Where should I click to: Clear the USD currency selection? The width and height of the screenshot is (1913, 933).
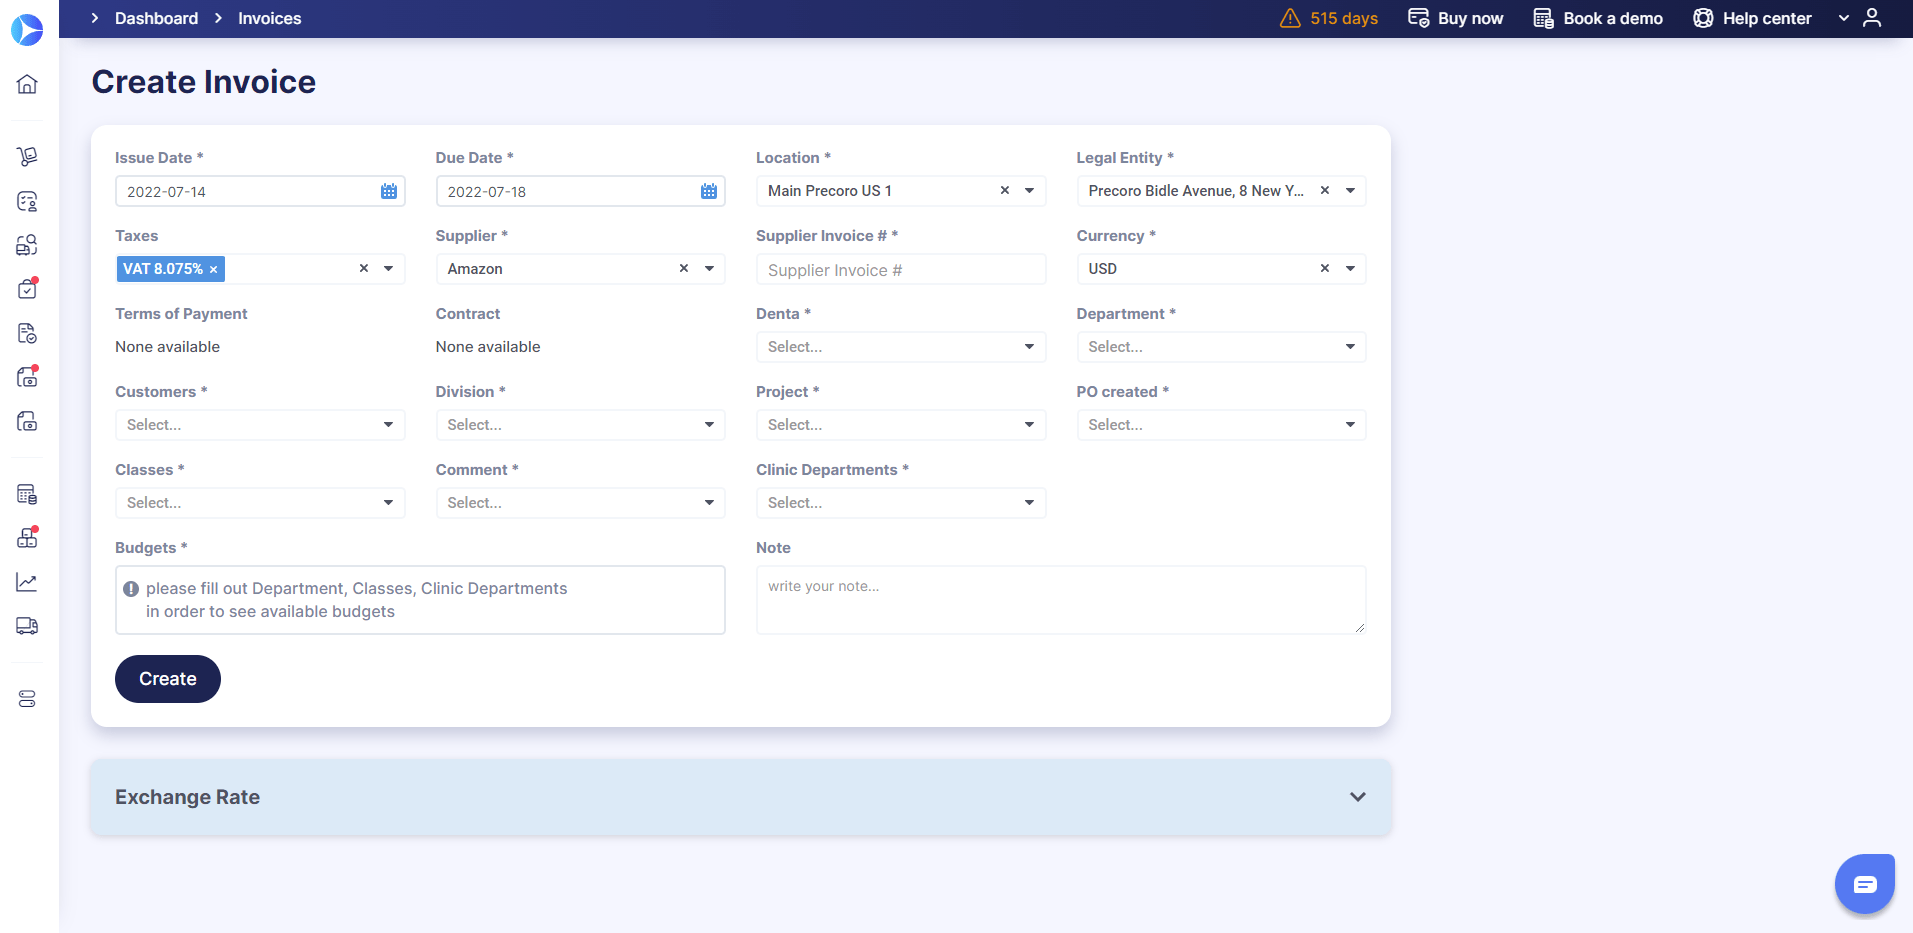(1325, 268)
